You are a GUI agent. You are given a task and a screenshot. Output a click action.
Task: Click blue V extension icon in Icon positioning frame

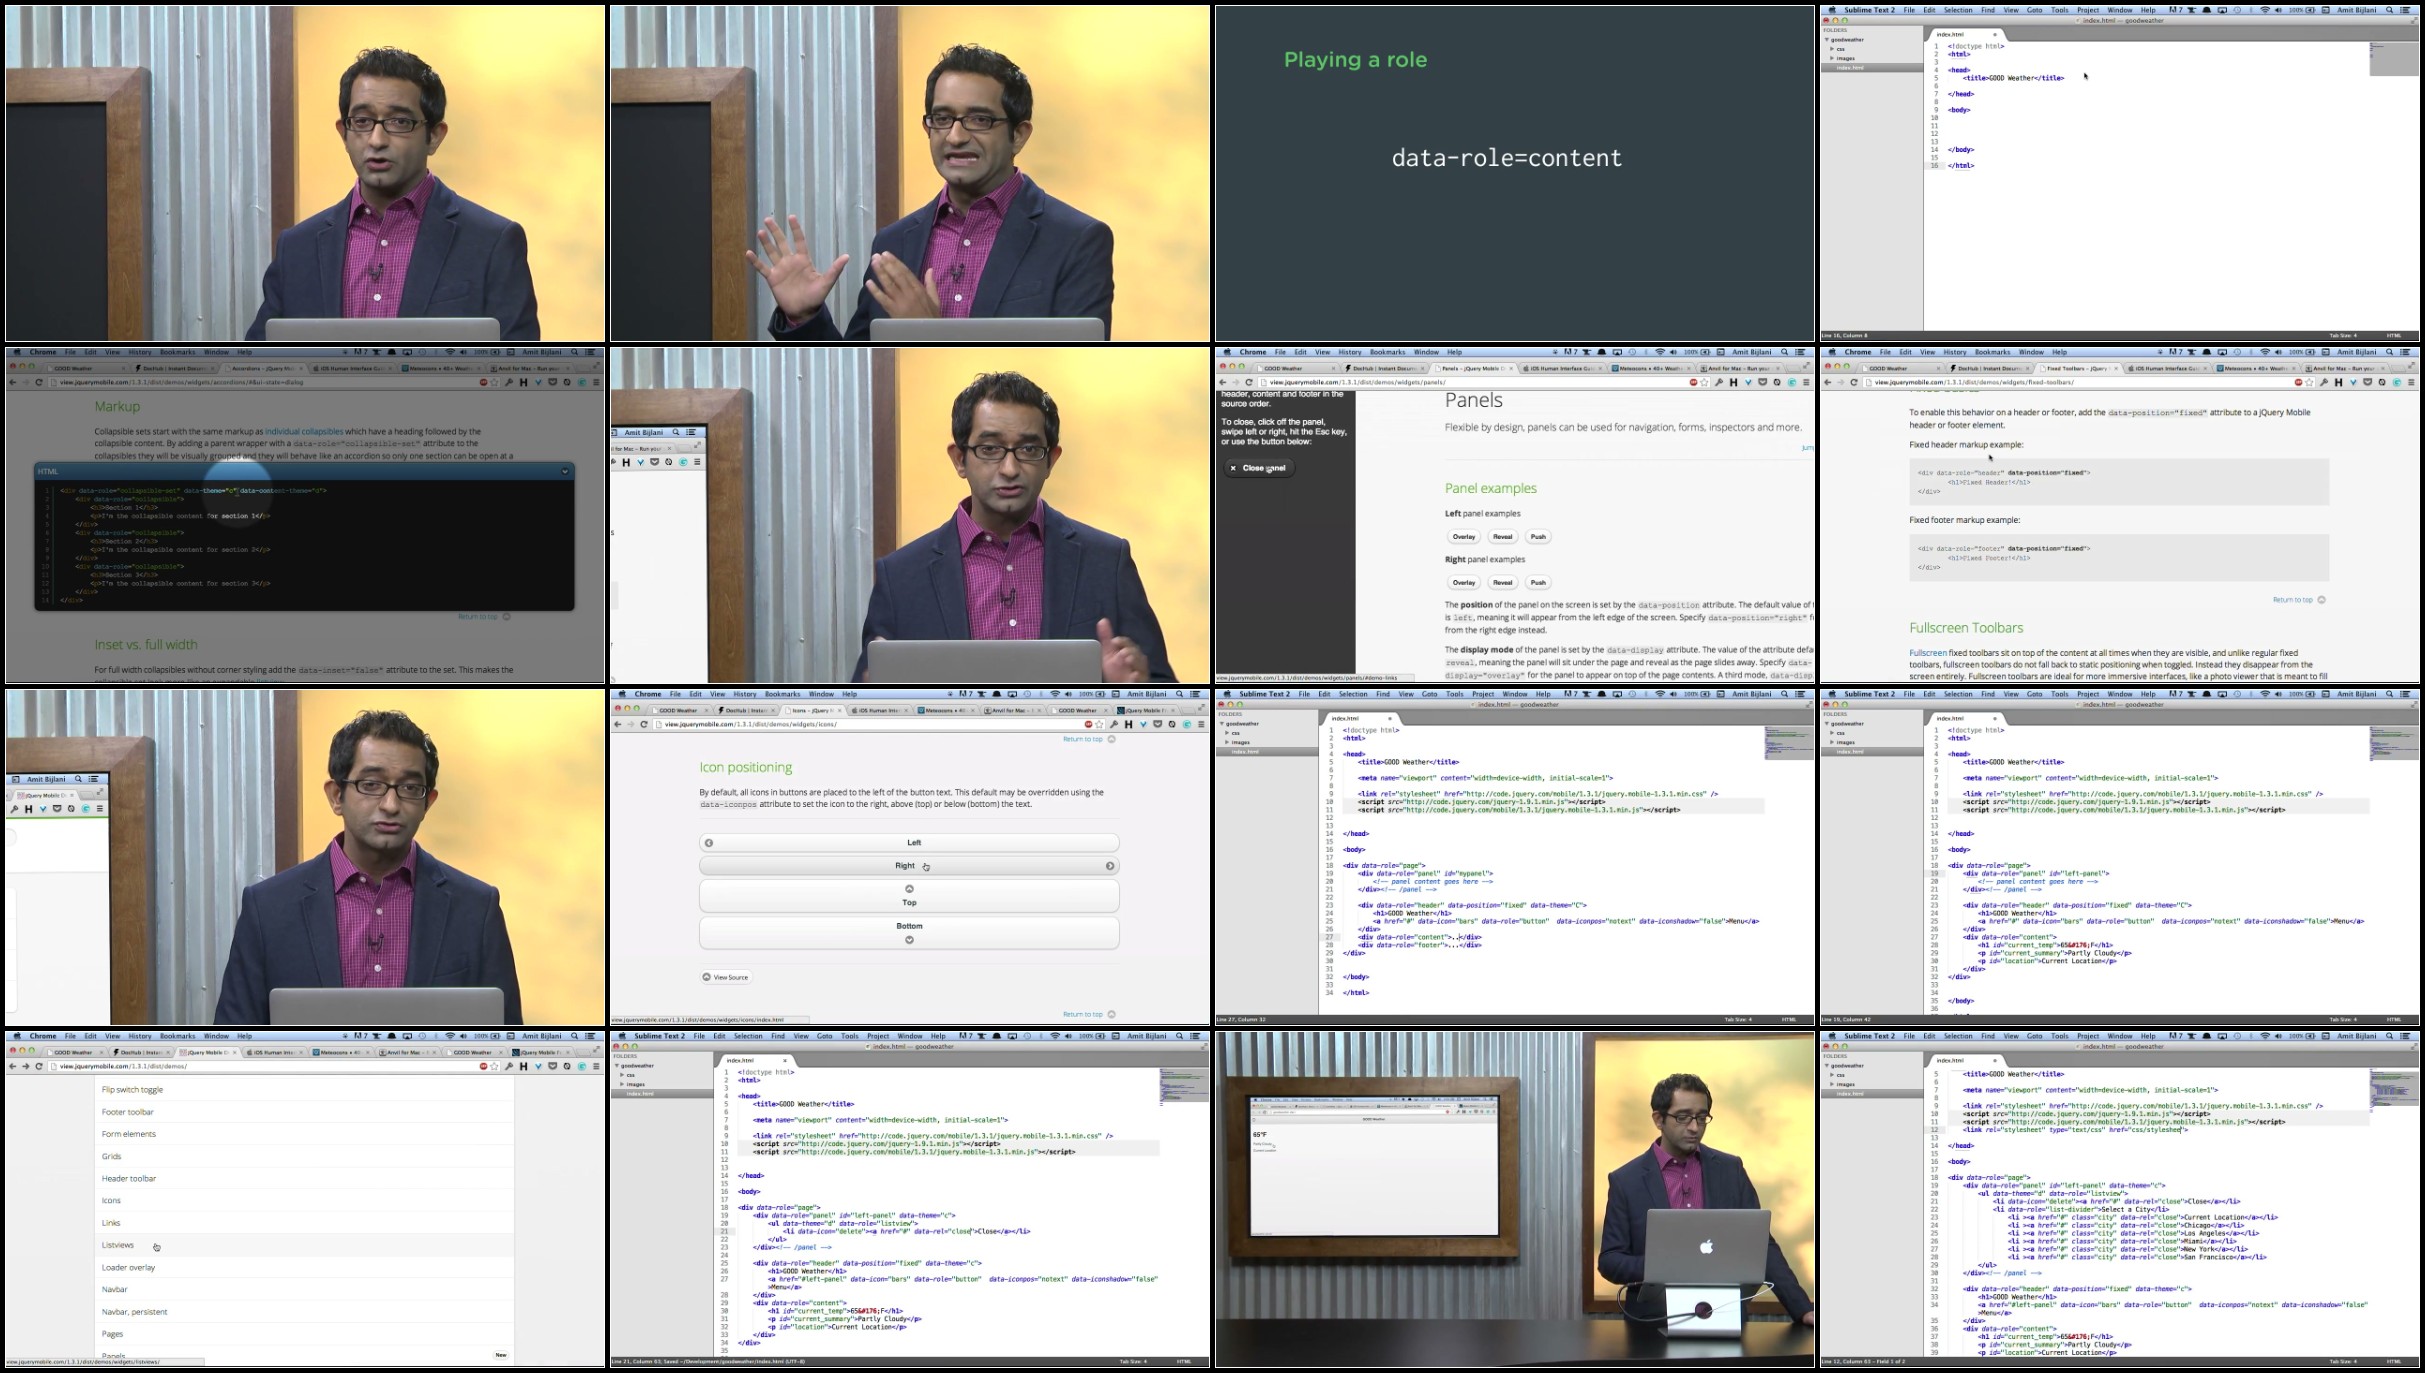point(1143,724)
